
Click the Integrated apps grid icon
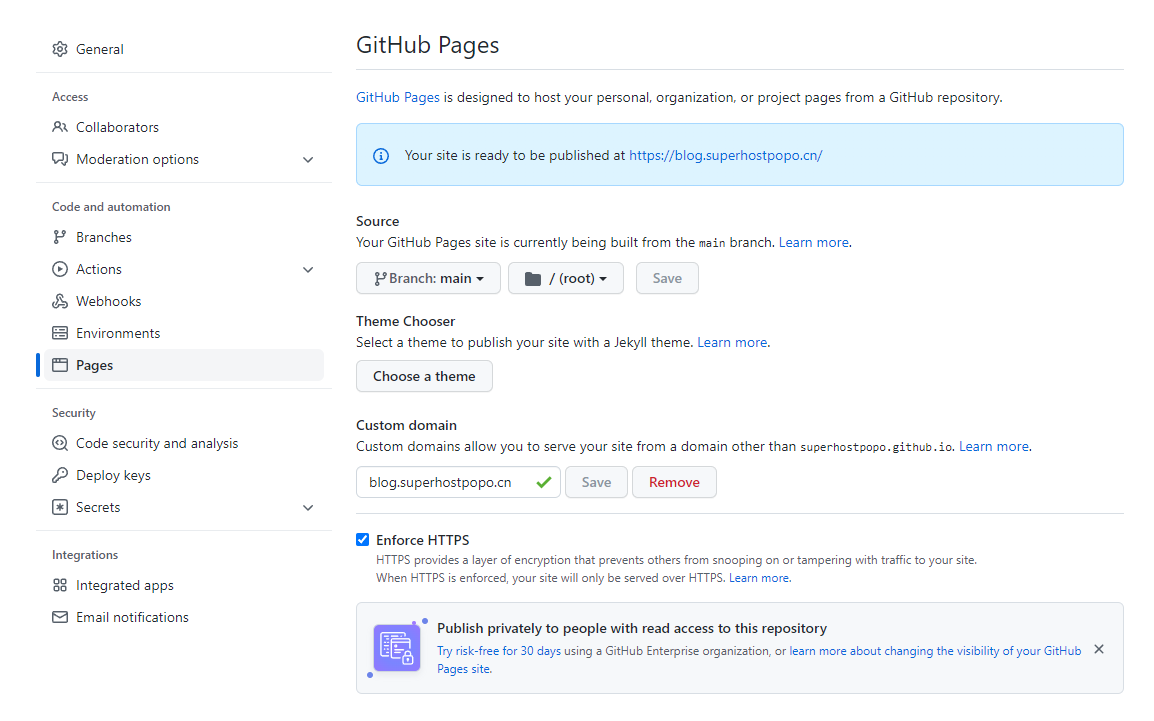coord(60,585)
